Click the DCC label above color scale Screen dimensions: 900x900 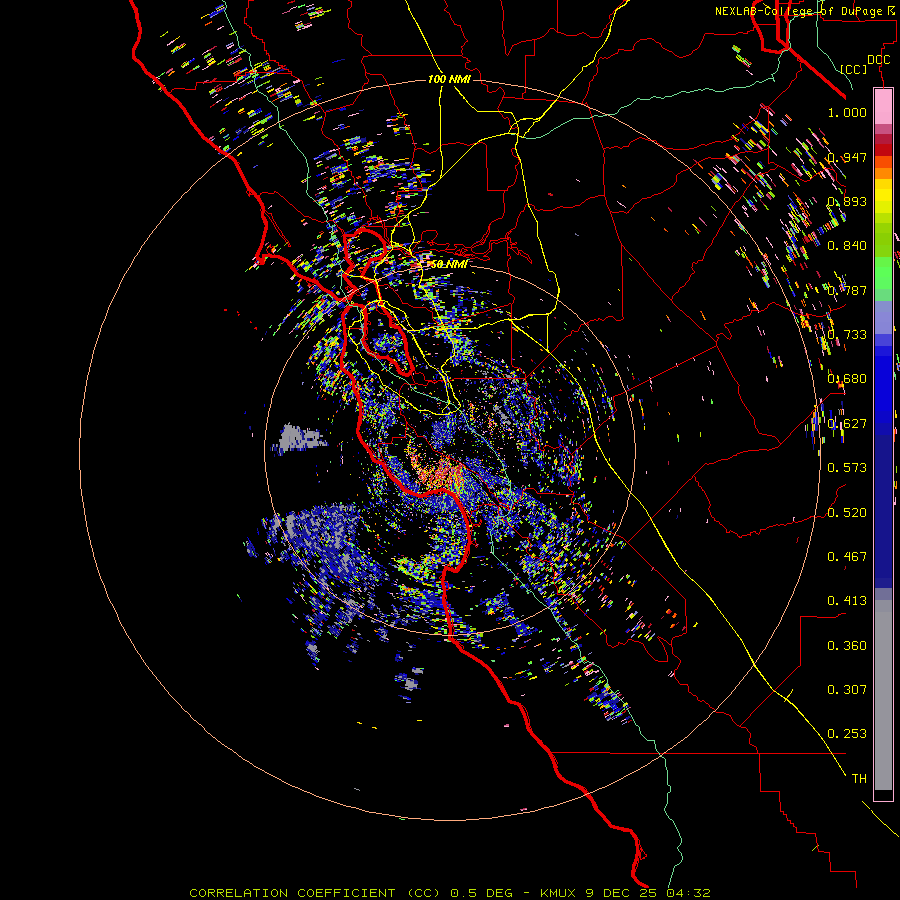click(x=878, y=60)
